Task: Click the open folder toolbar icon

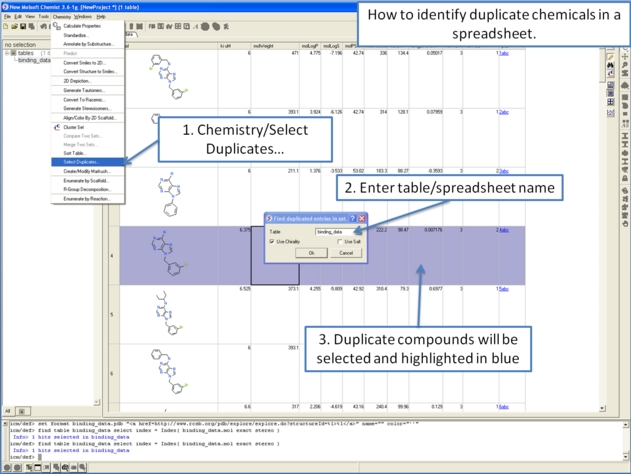Action: tap(13, 26)
